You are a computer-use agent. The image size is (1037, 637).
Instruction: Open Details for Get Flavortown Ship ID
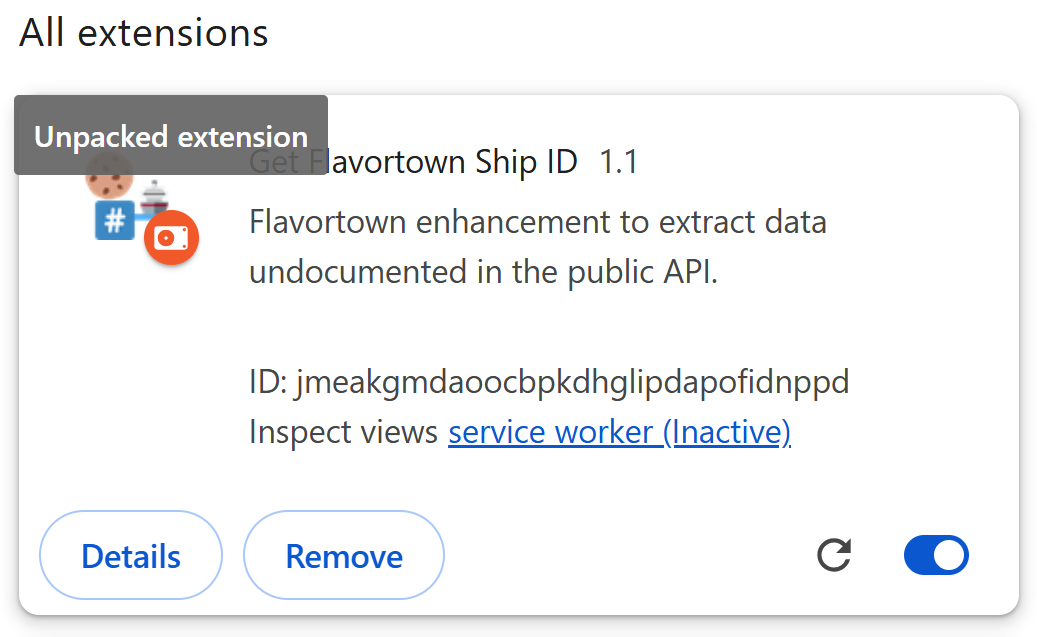[x=131, y=556]
